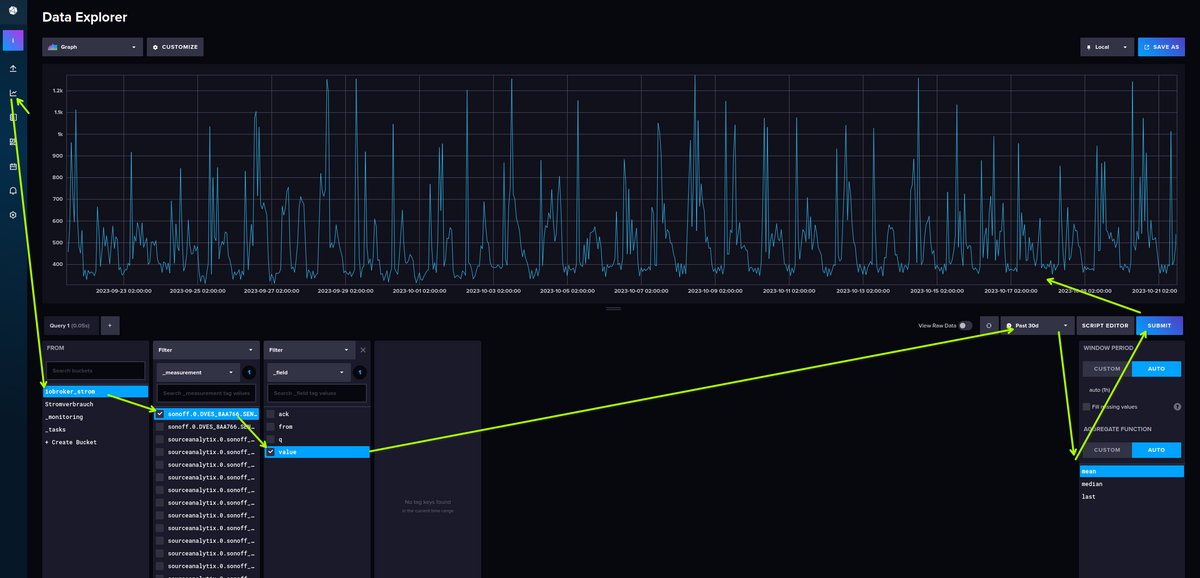The height and width of the screenshot is (578, 1200).
Task: Select the _monitoring bucket
Action: (96, 417)
